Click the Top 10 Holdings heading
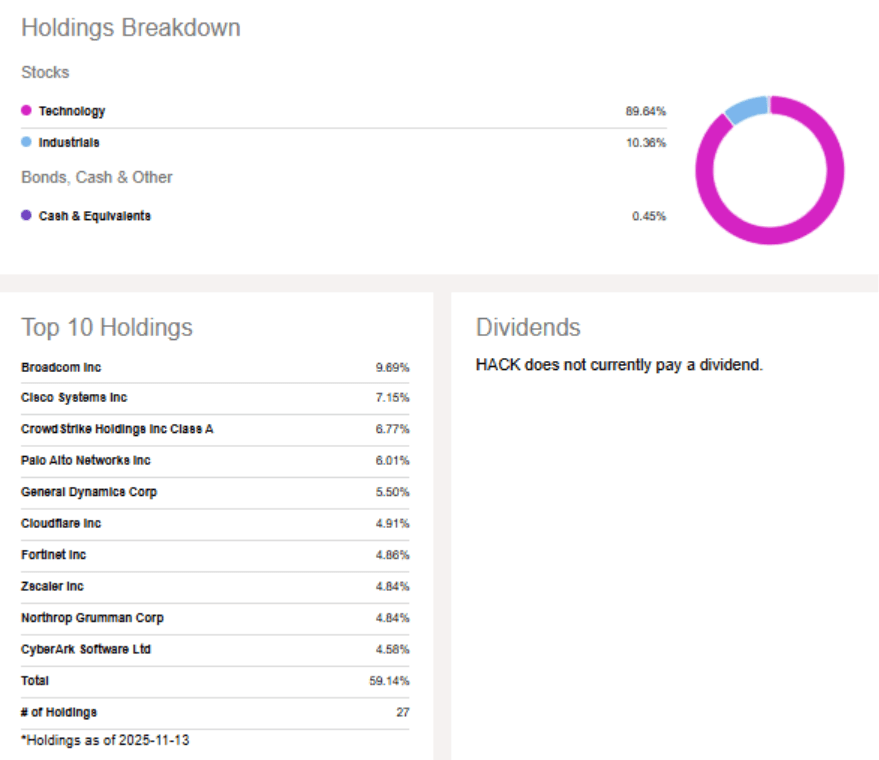 [107, 327]
